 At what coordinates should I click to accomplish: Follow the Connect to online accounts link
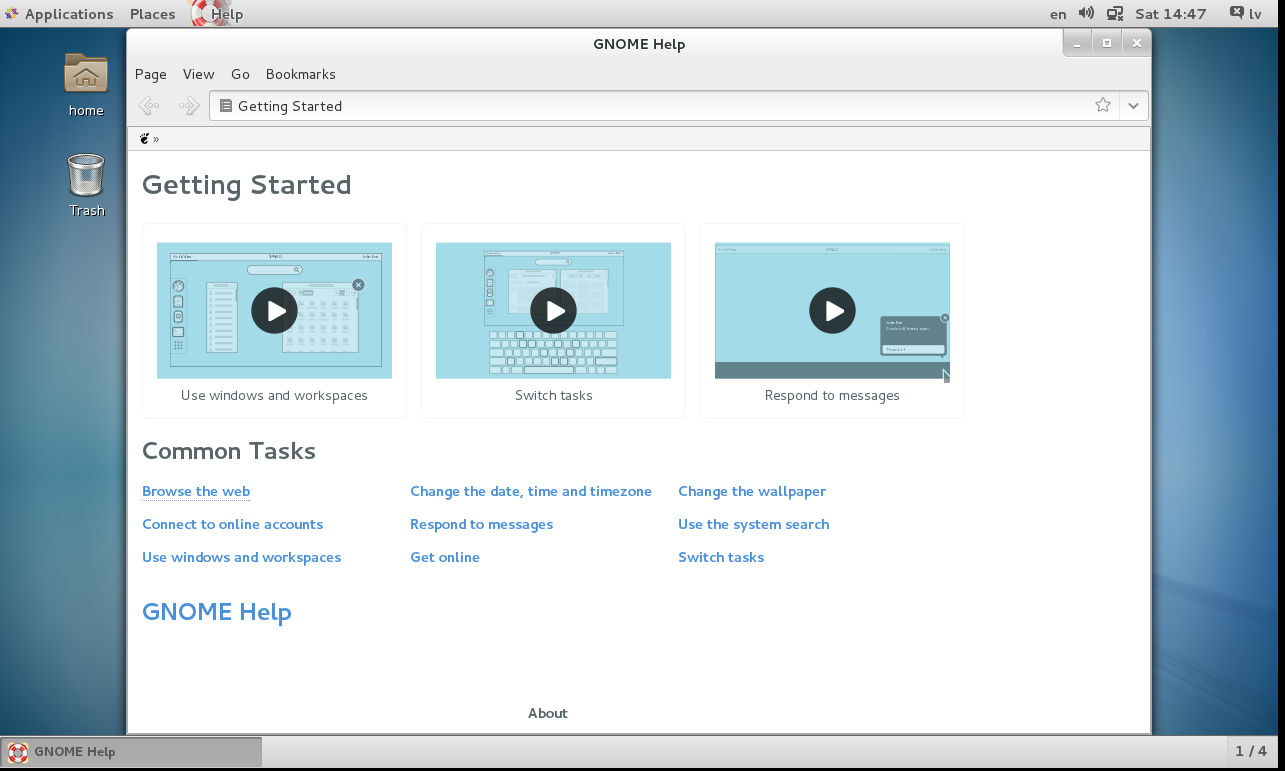pyautogui.click(x=232, y=524)
